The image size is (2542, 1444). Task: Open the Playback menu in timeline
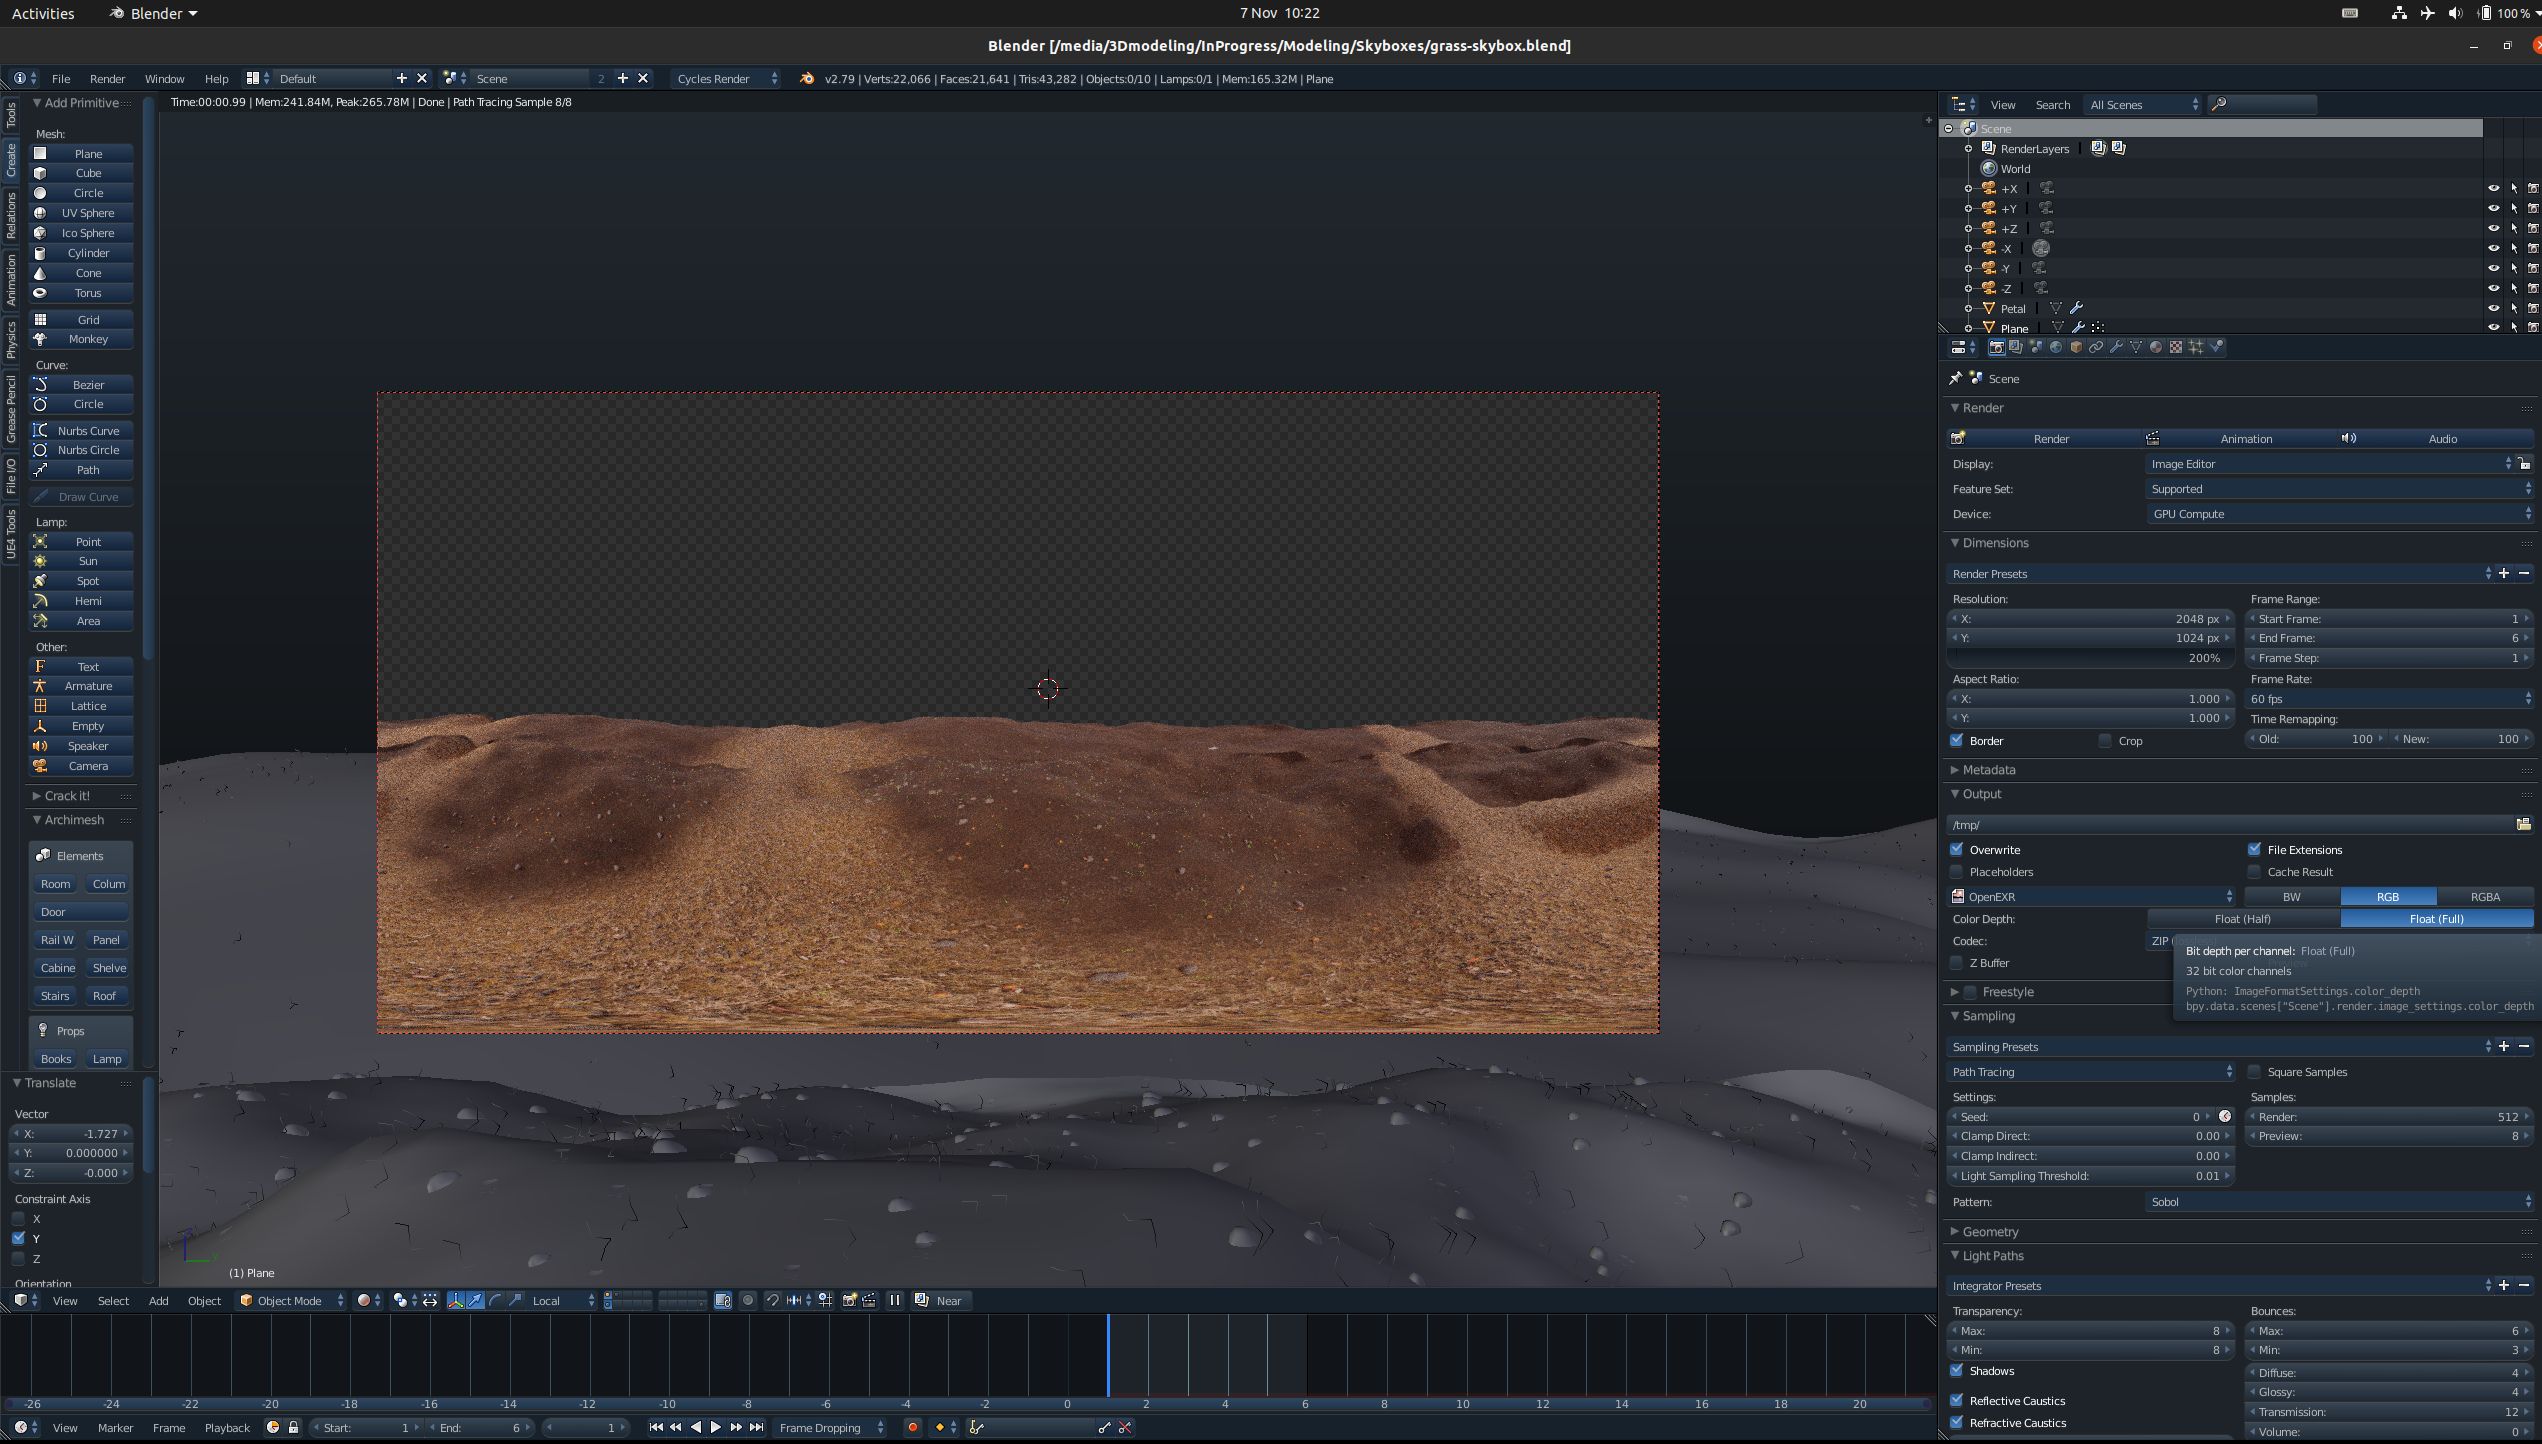227,1427
